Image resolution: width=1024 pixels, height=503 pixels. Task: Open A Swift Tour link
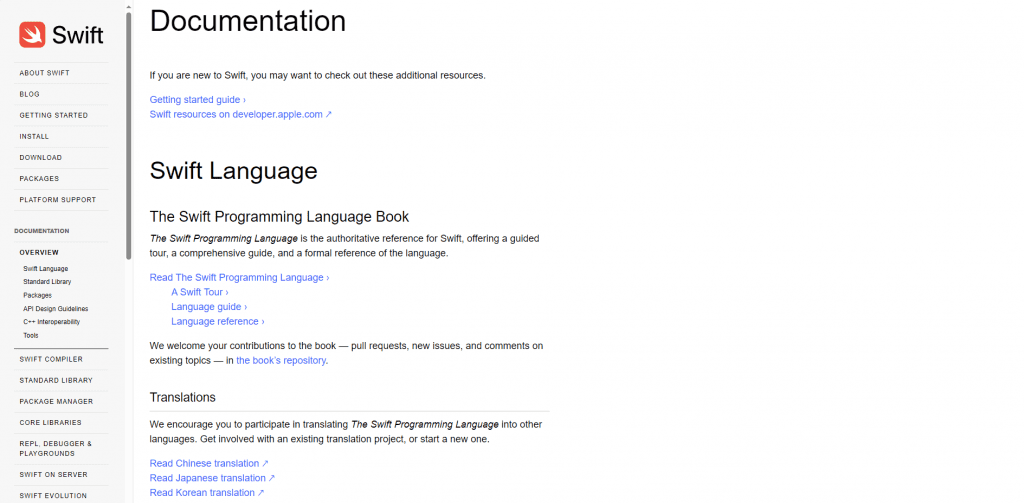[x=200, y=292]
